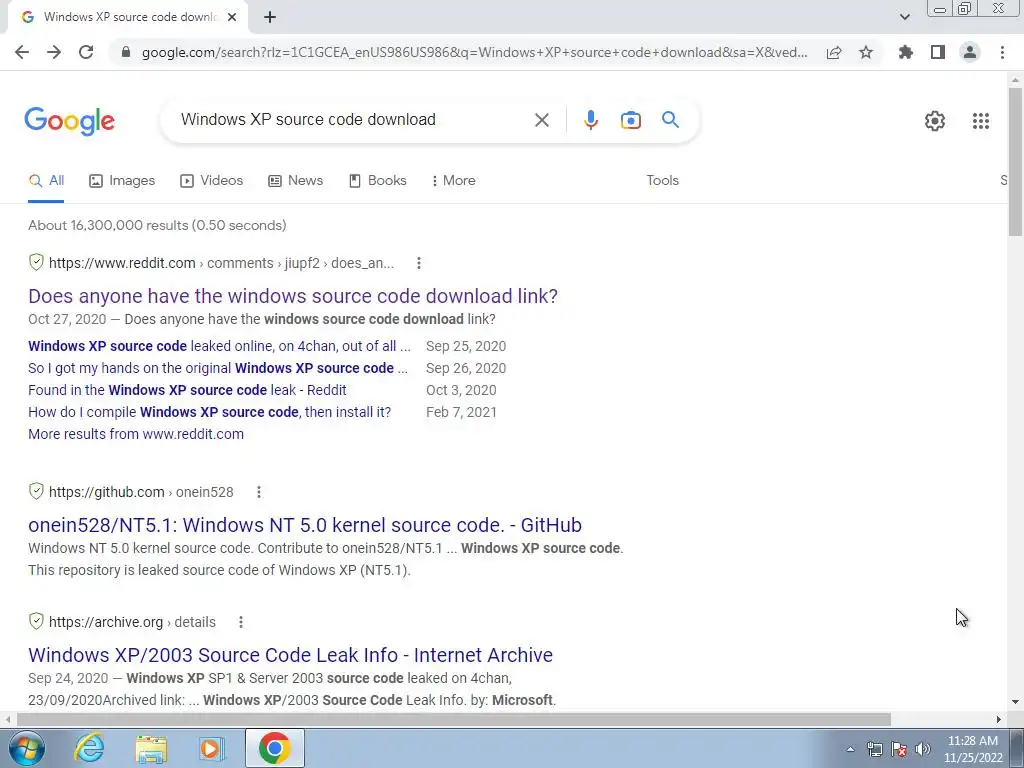
Task: Go back to the previous page
Action: [x=22, y=52]
